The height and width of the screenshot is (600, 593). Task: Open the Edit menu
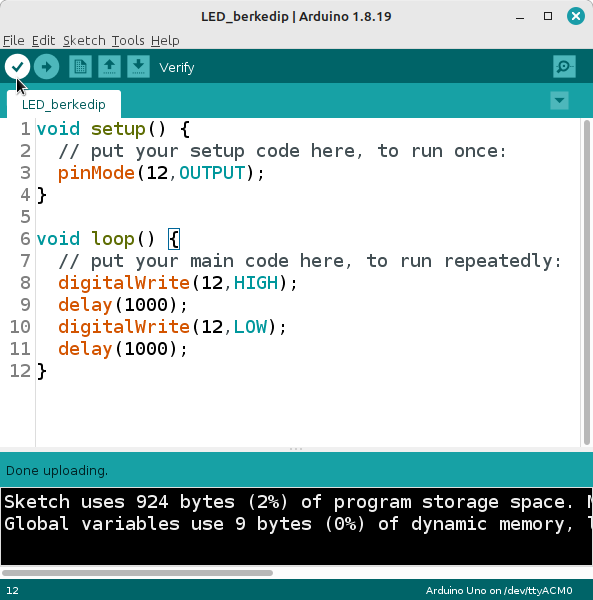click(43, 41)
